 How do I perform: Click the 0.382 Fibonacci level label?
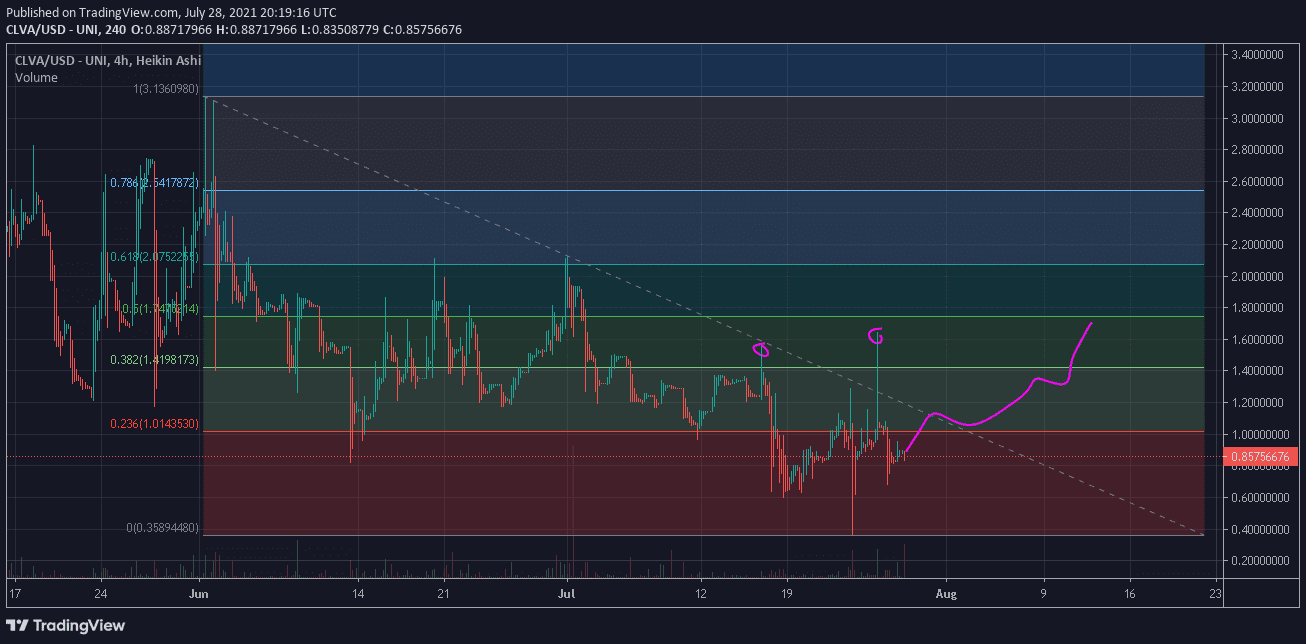click(154, 359)
